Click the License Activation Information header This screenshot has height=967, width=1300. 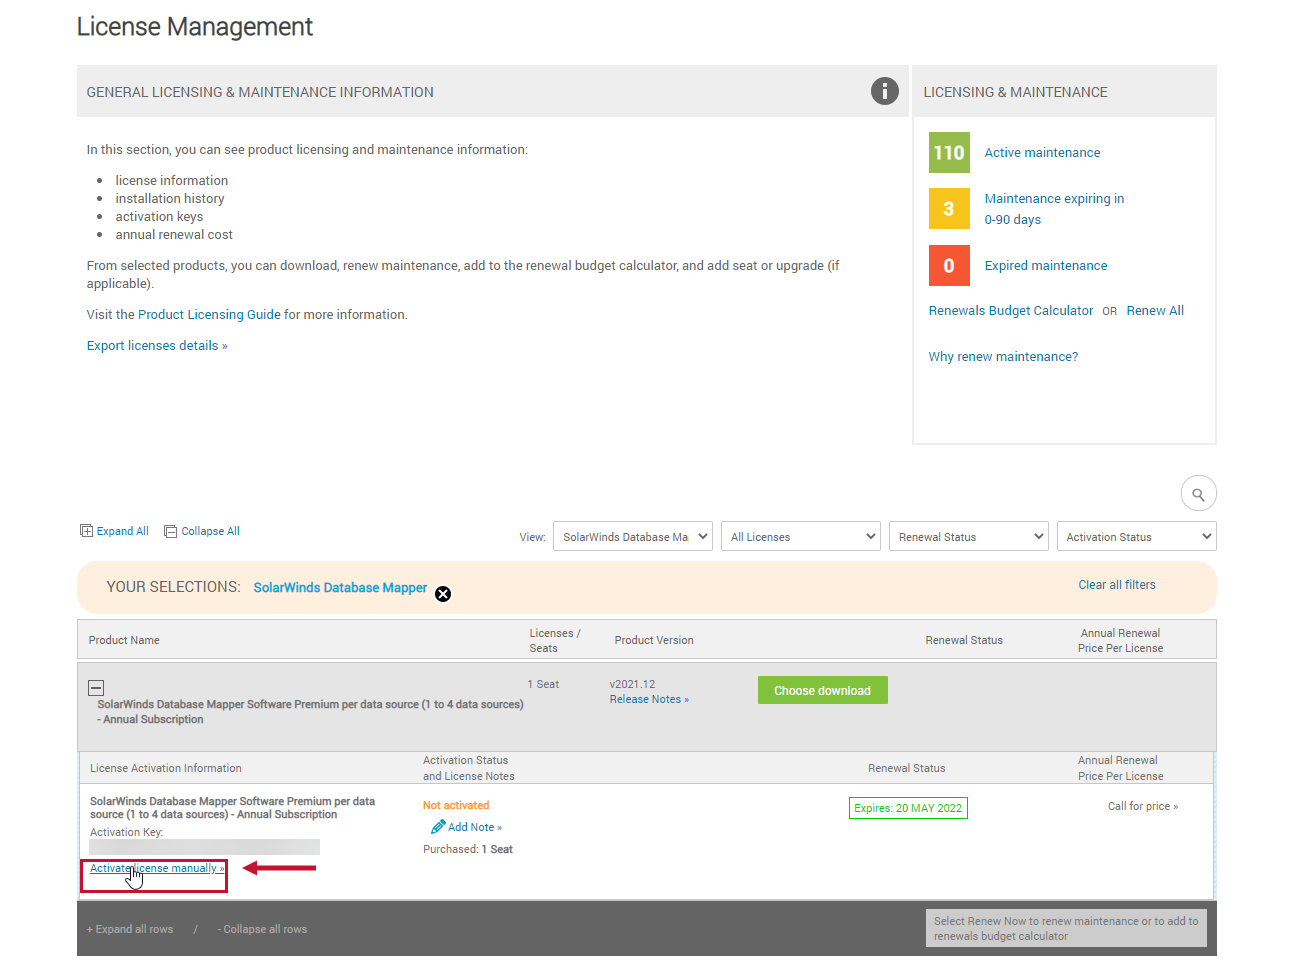(x=166, y=768)
